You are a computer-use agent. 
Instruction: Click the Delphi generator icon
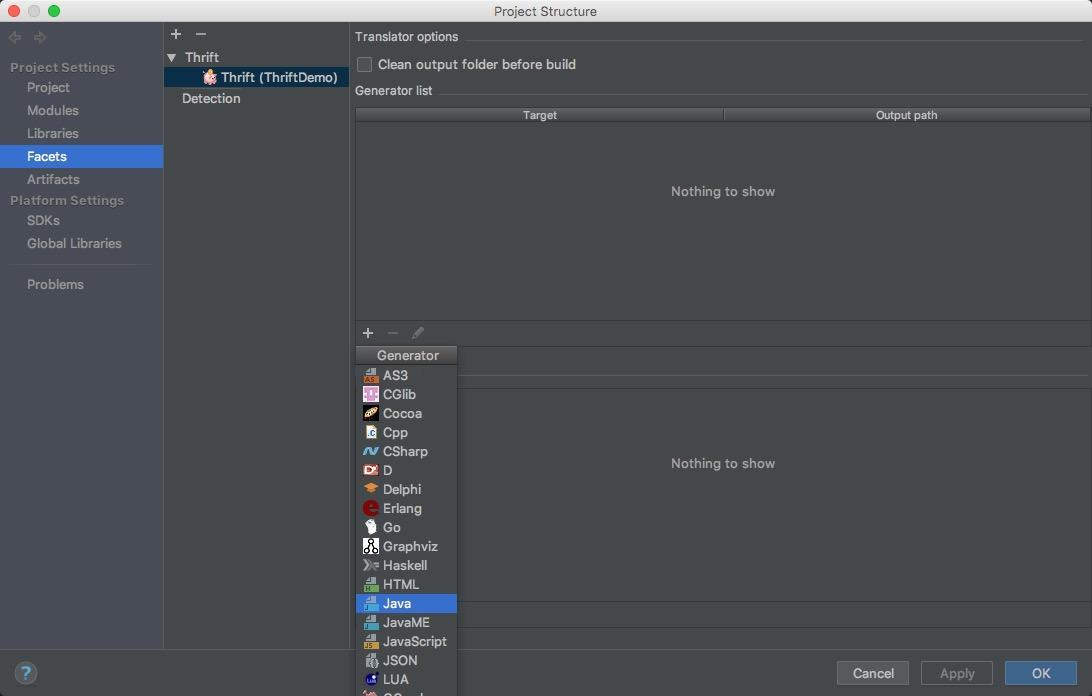tap(370, 489)
